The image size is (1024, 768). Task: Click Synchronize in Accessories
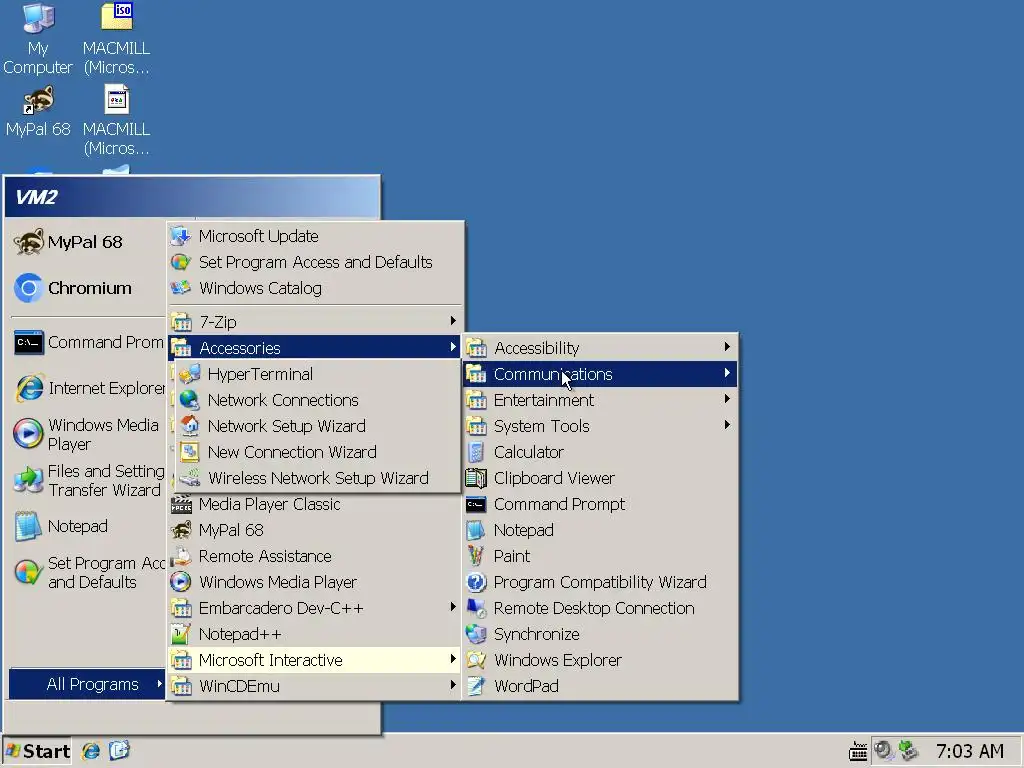pyautogui.click(x=600, y=634)
